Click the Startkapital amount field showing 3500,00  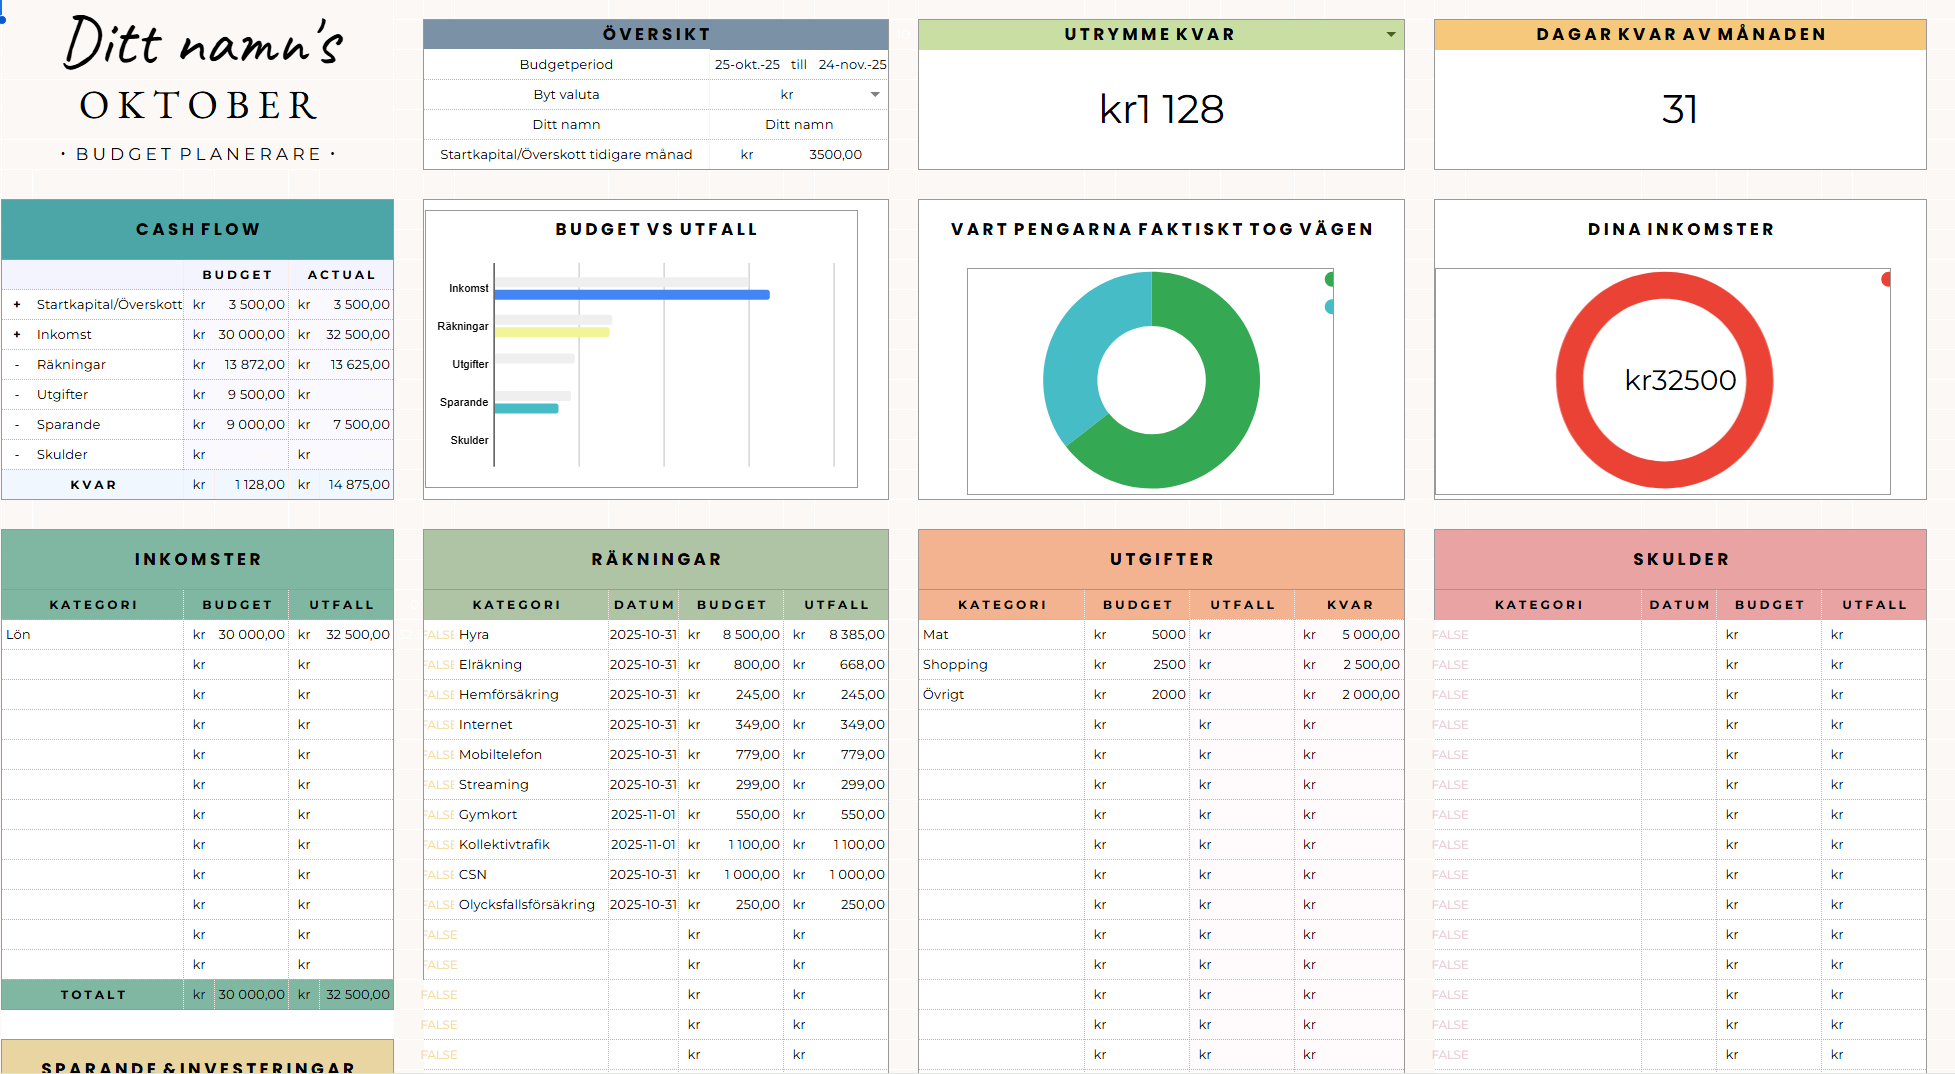[x=835, y=155]
